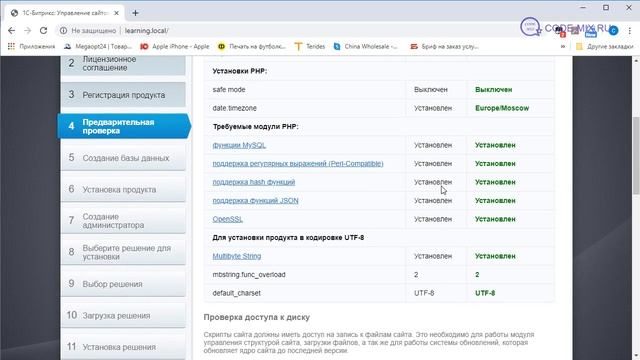Open Other bookmarks folder
Image resolution: width=640 pixels, height=360 pixels.
pos(604,47)
